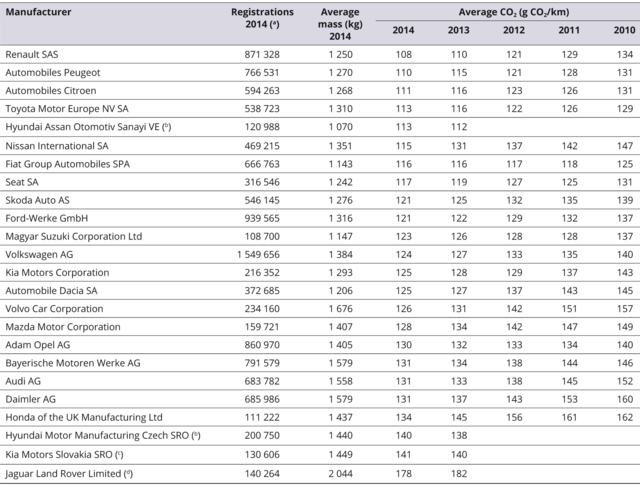640x489 pixels.
Task: Select Honda of the UK Manufacturing Ltd
Action: (84, 417)
